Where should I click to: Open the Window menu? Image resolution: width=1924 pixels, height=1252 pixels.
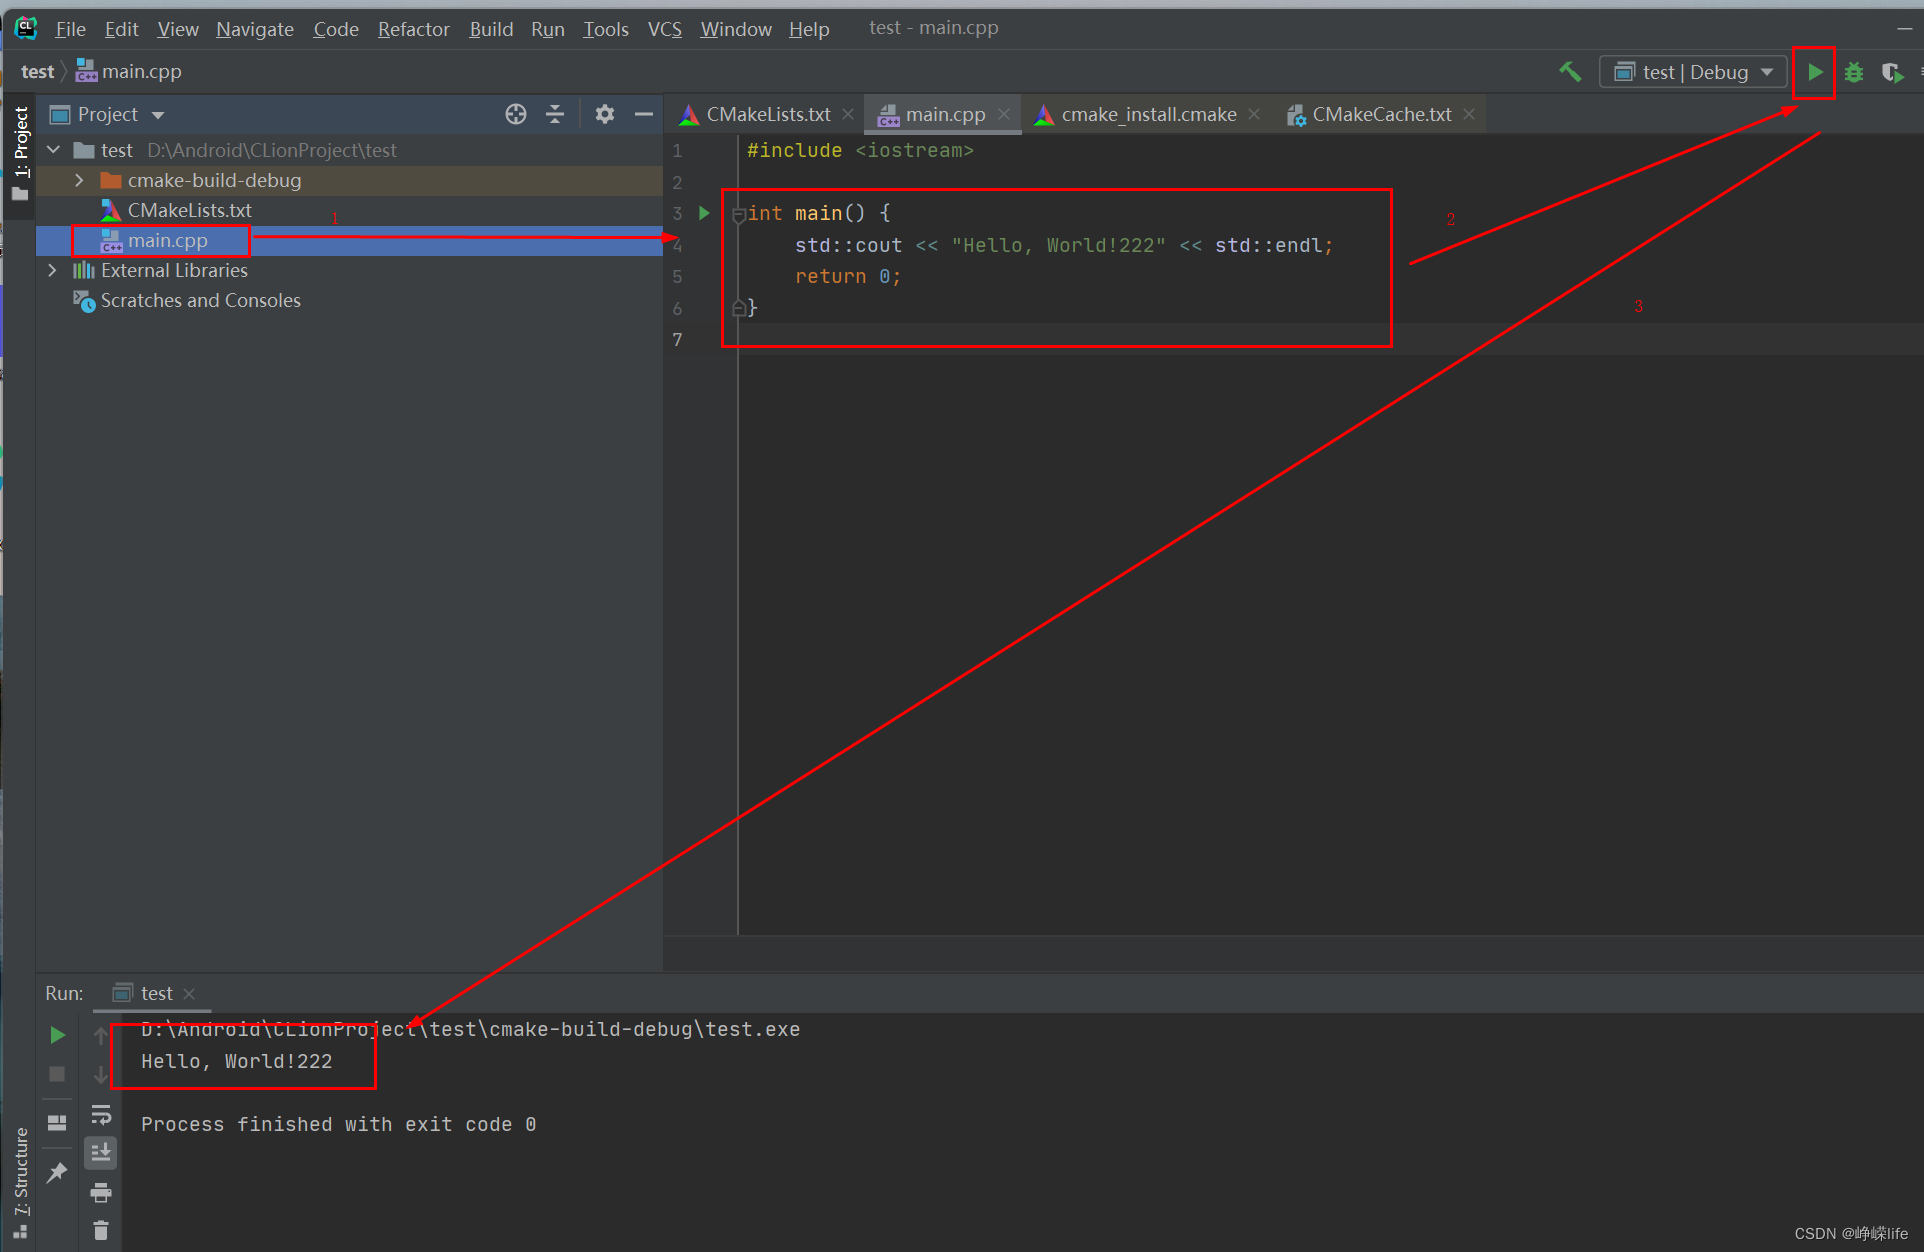point(735,29)
